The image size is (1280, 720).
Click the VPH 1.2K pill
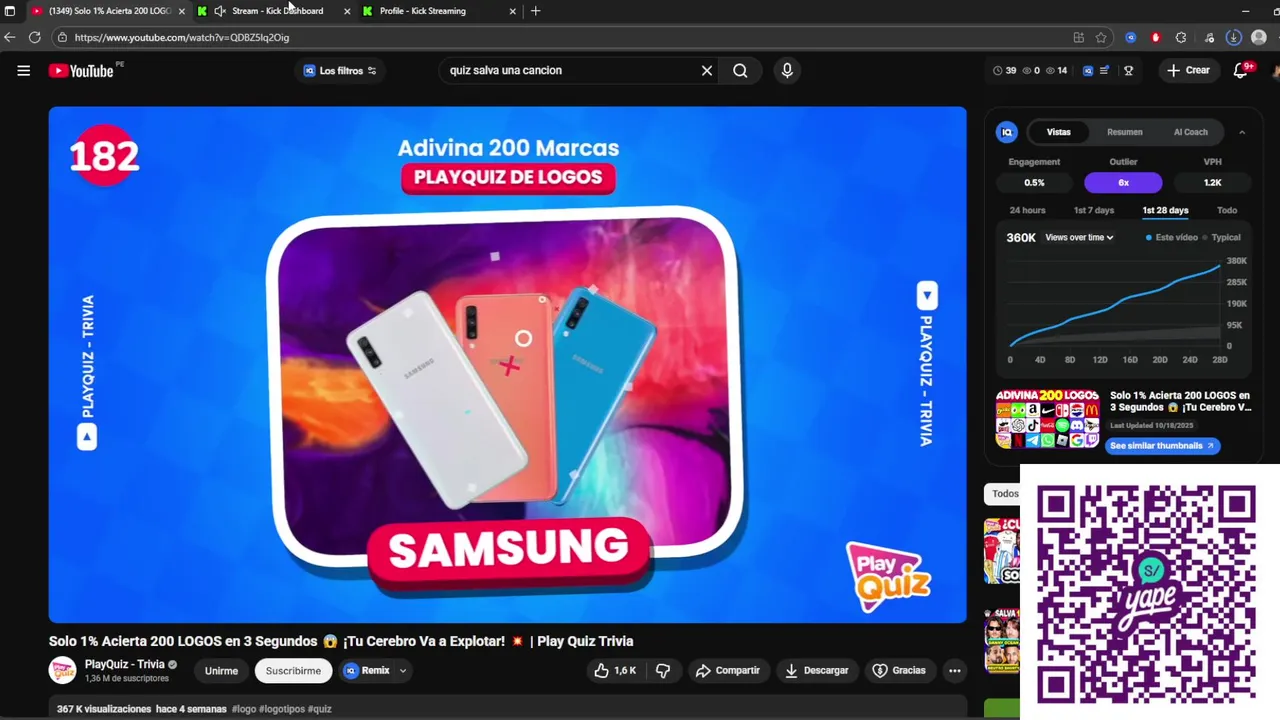[x=1212, y=183]
